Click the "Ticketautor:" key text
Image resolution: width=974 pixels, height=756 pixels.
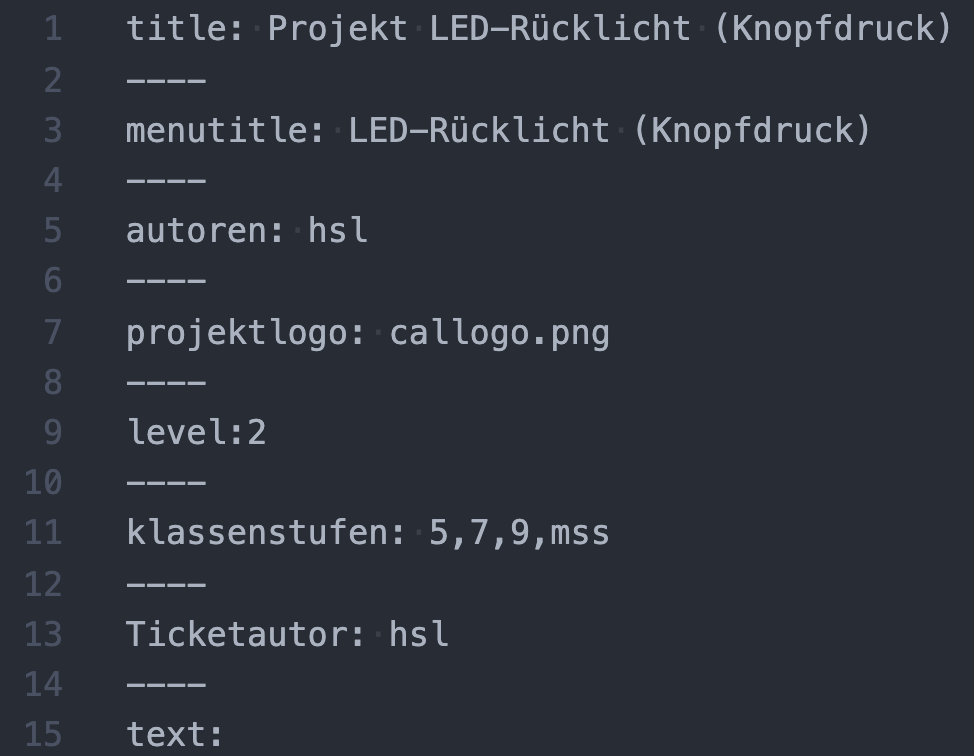coord(245,634)
